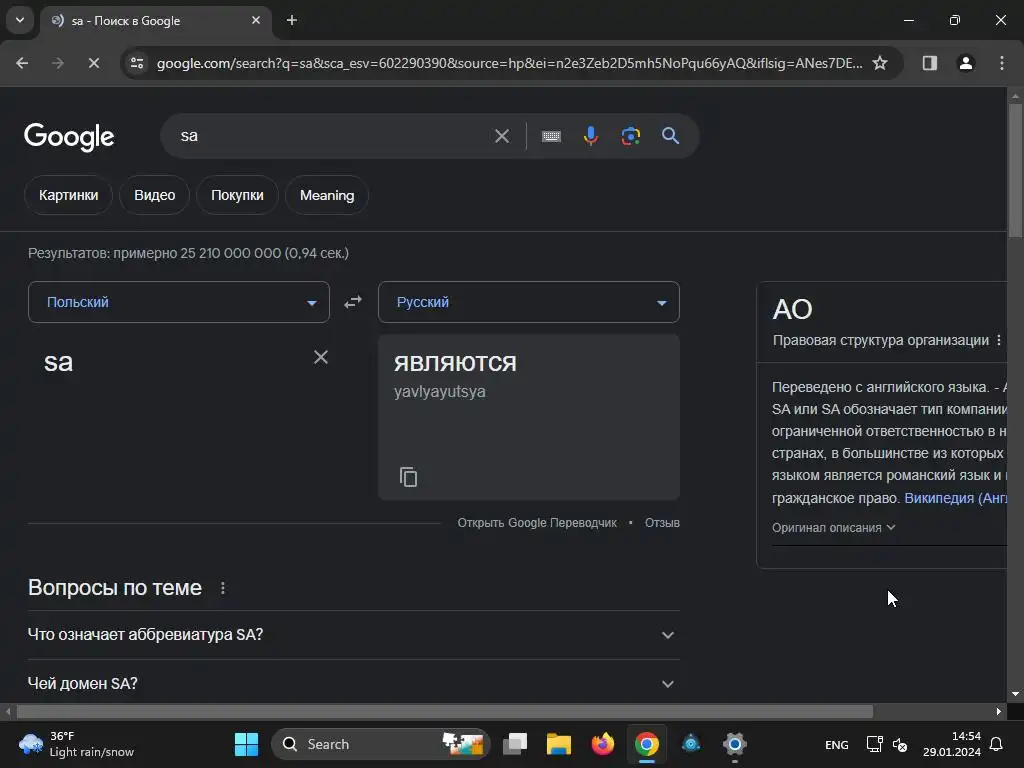Open Settings gear on taskbar
The height and width of the screenshot is (768, 1024).
(x=735, y=744)
